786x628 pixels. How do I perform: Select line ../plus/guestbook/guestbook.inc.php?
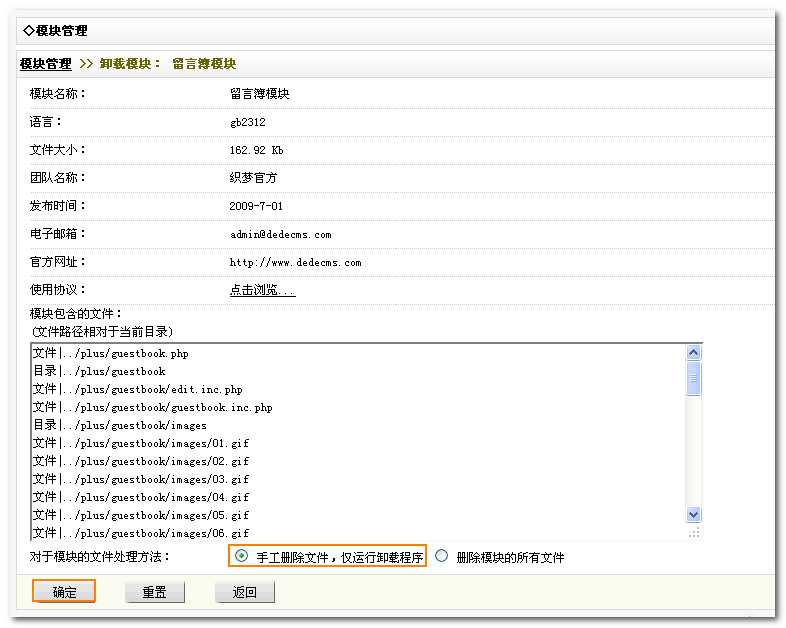[x=152, y=407]
